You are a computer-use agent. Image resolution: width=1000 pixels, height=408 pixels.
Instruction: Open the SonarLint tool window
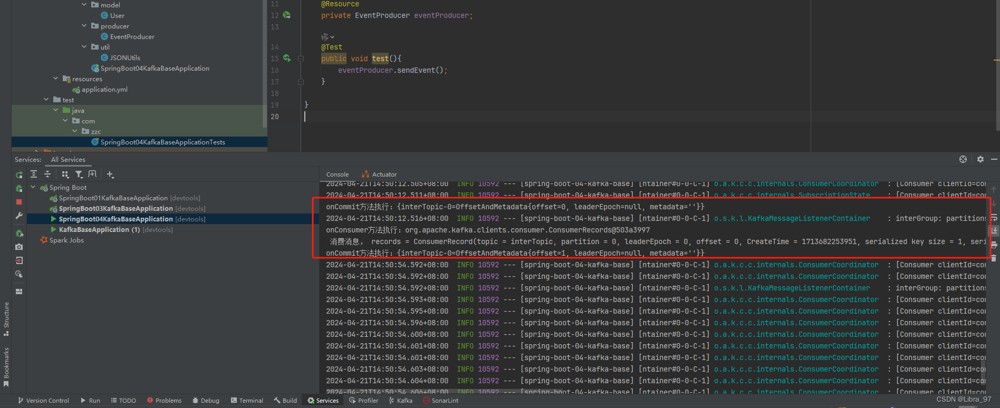coord(440,400)
